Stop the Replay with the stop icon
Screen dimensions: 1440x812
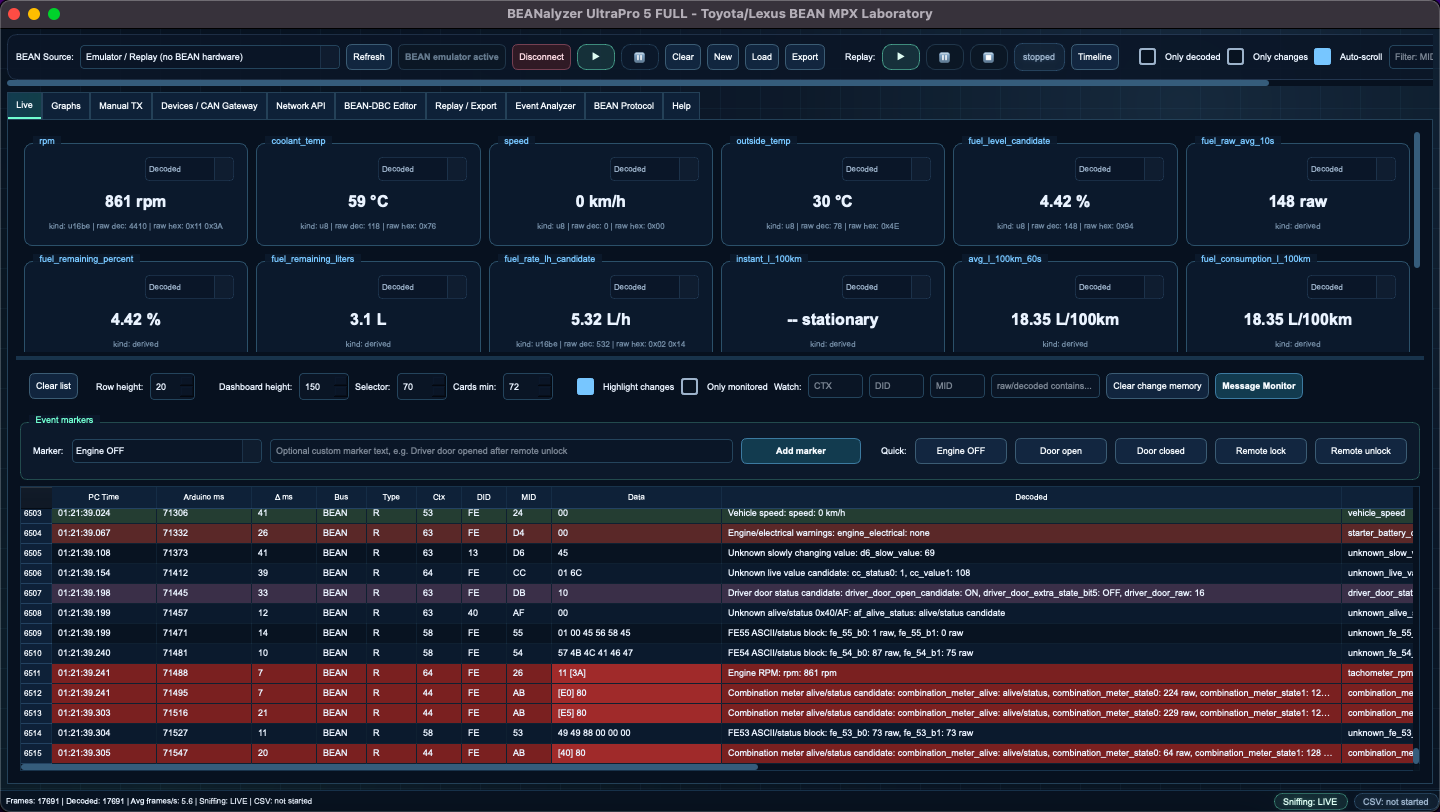click(988, 57)
